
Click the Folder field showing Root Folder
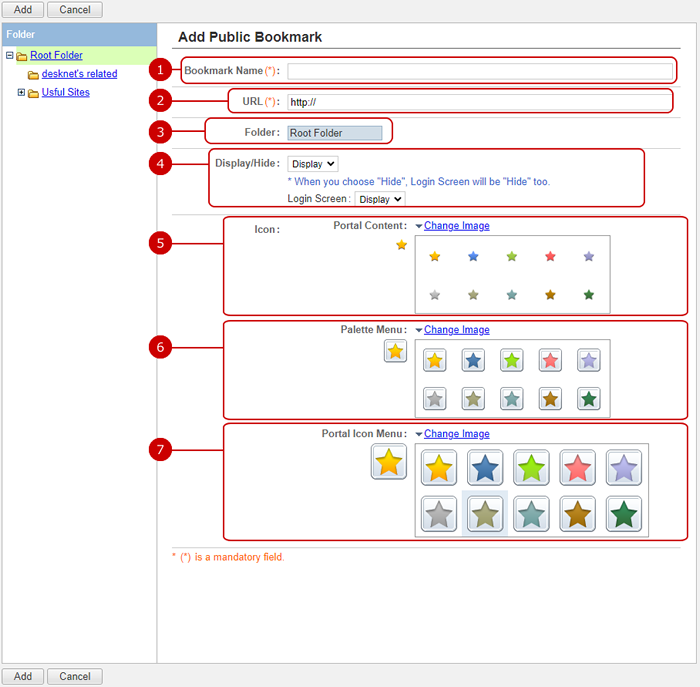click(335, 133)
